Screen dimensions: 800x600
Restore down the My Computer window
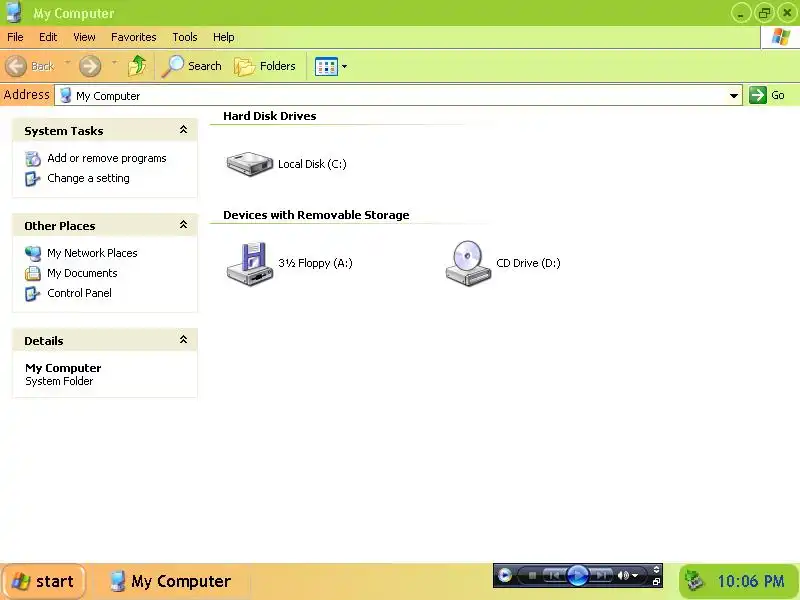764,12
